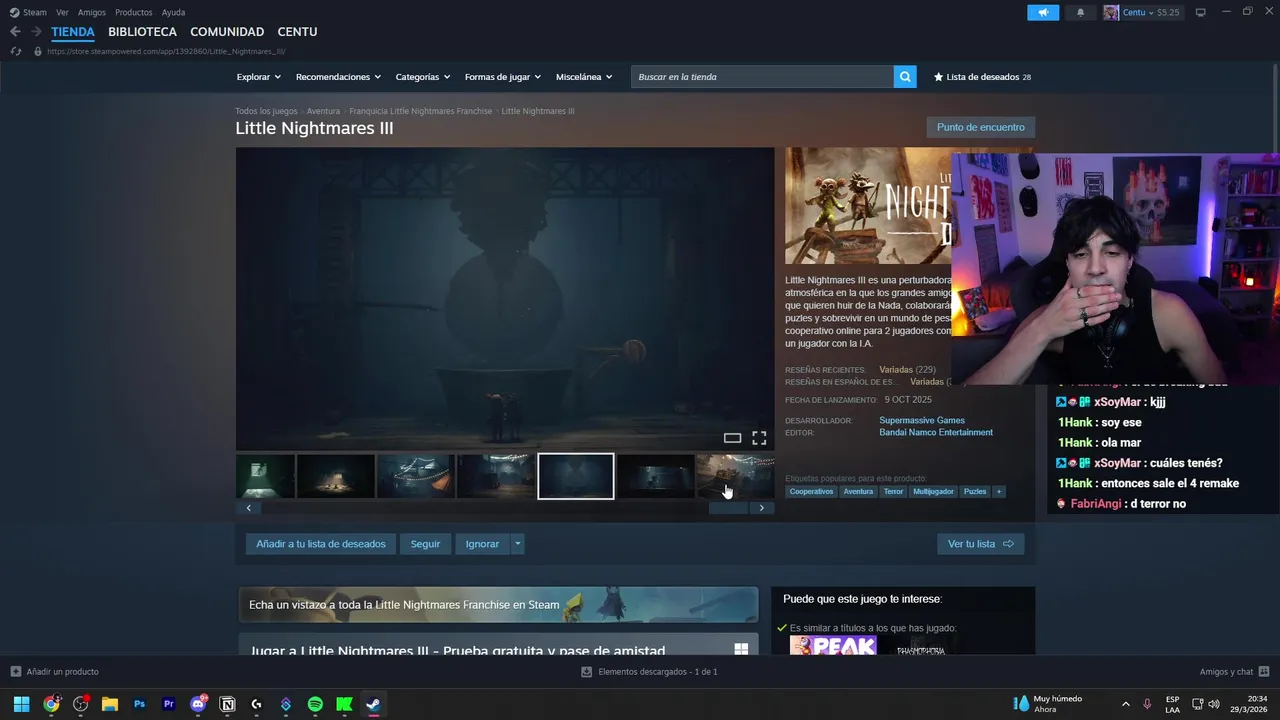Switch to the BIBLIOTECA tab
Viewport: 1280px width, 720px height.
coord(142,32)
